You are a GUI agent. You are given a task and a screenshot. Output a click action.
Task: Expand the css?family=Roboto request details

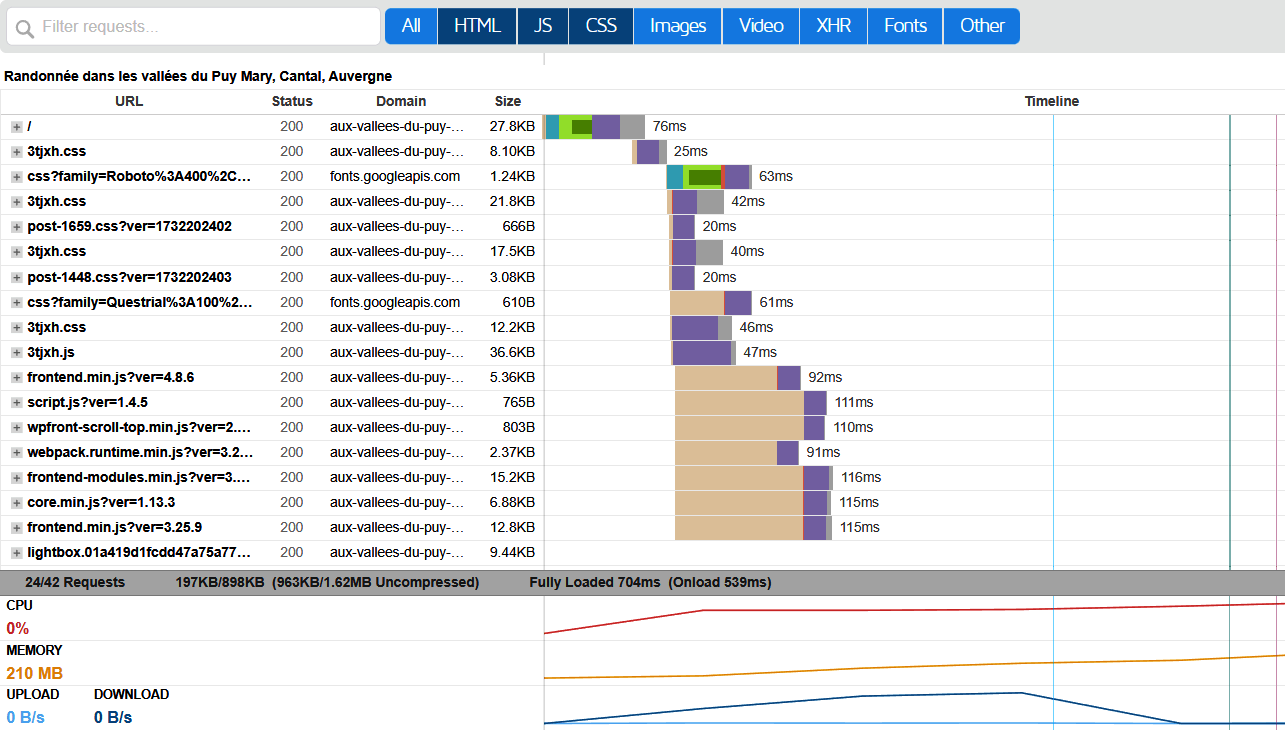tap(16, 177)
